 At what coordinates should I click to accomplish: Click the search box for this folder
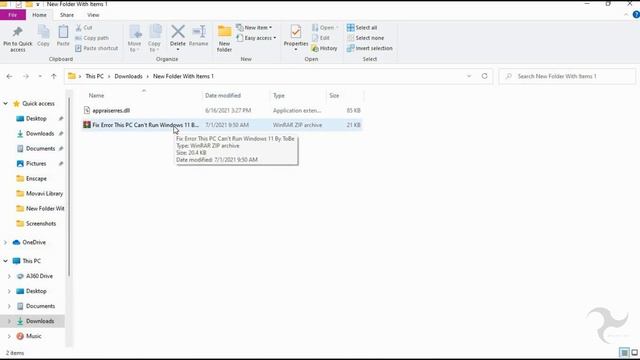tap(567, 76)
